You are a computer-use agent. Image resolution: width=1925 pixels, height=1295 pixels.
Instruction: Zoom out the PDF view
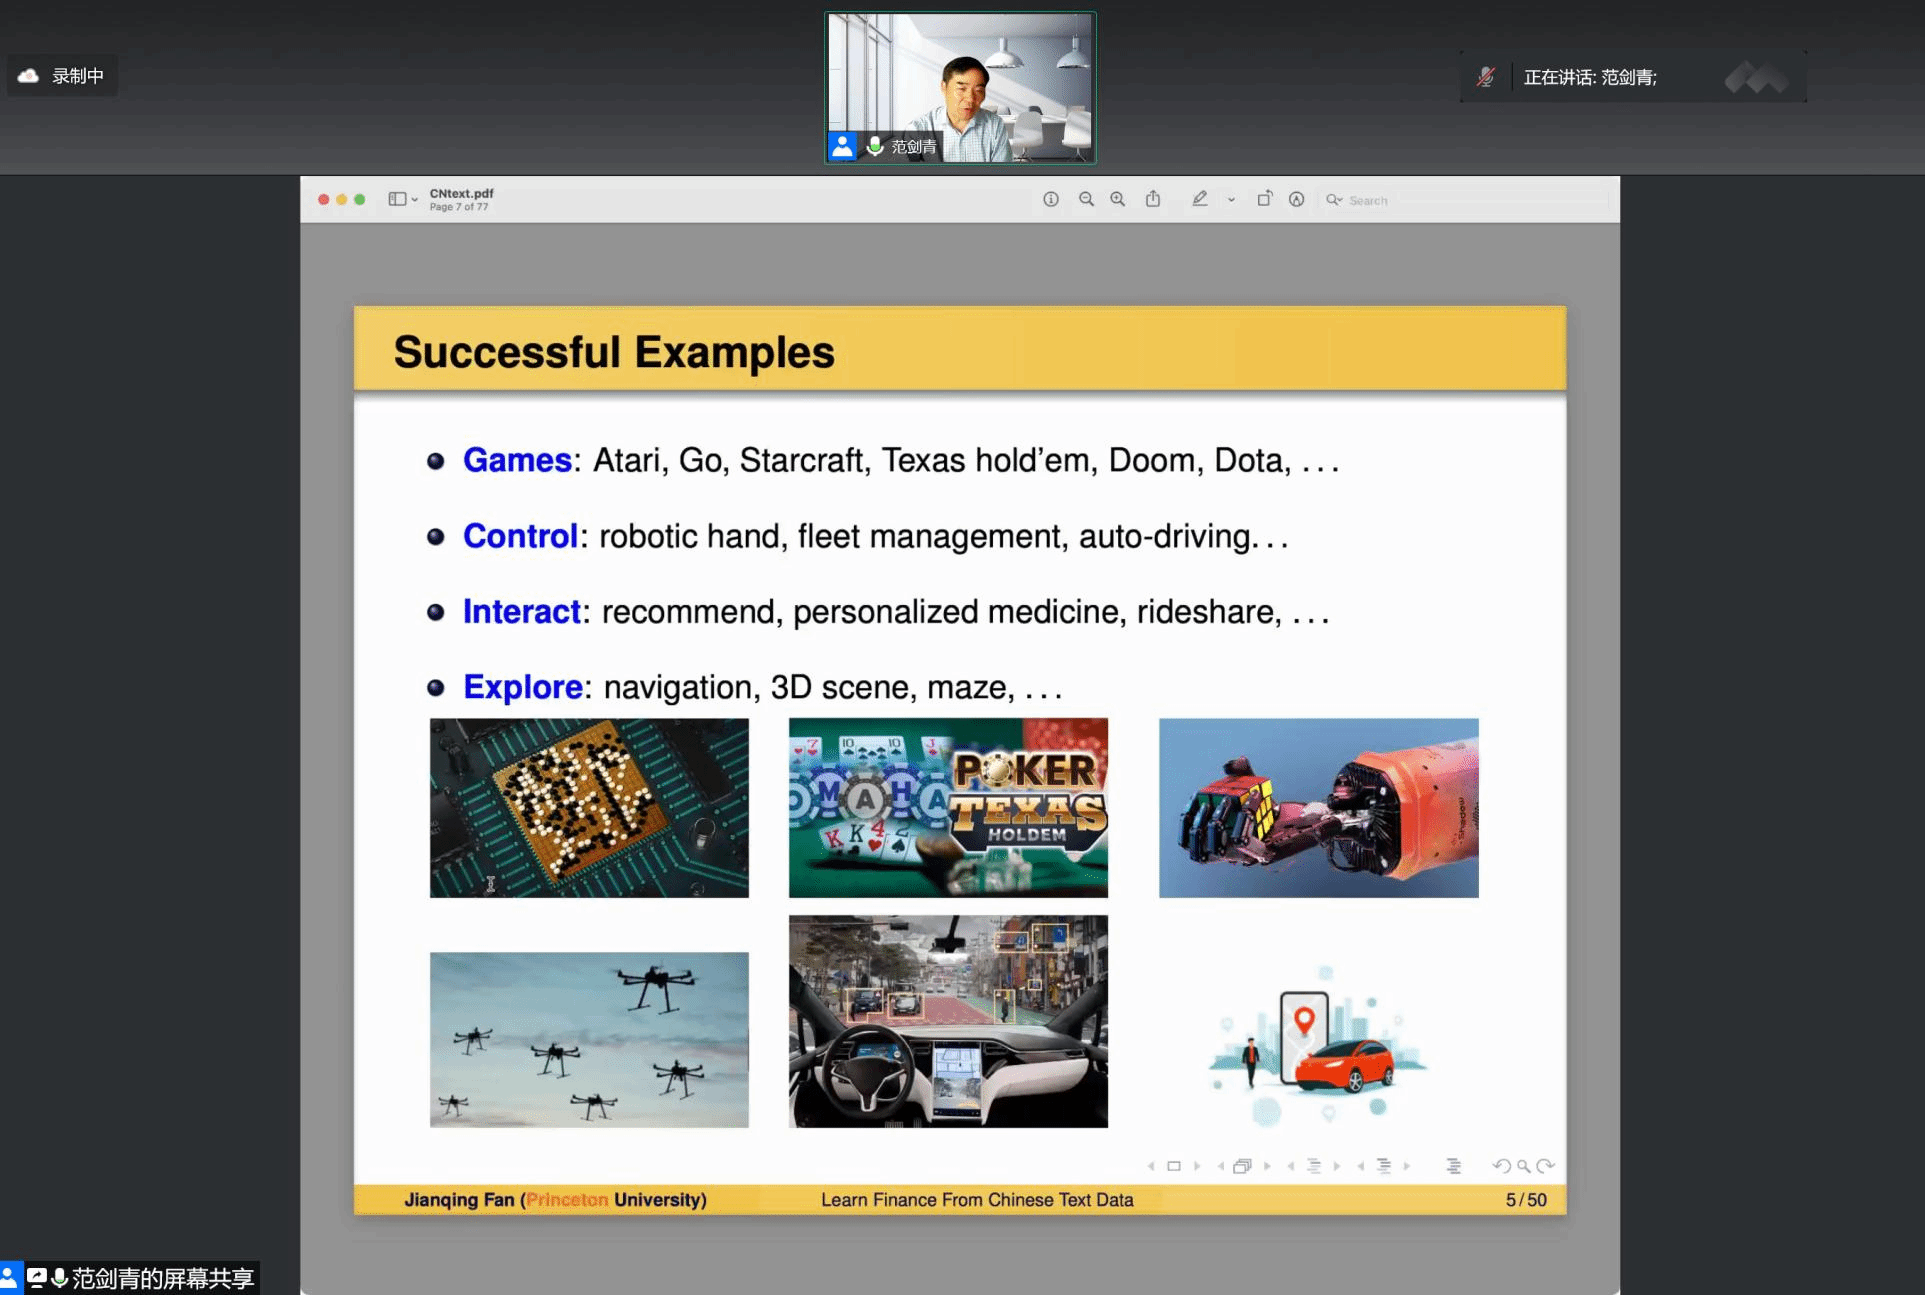(1086, 199)
